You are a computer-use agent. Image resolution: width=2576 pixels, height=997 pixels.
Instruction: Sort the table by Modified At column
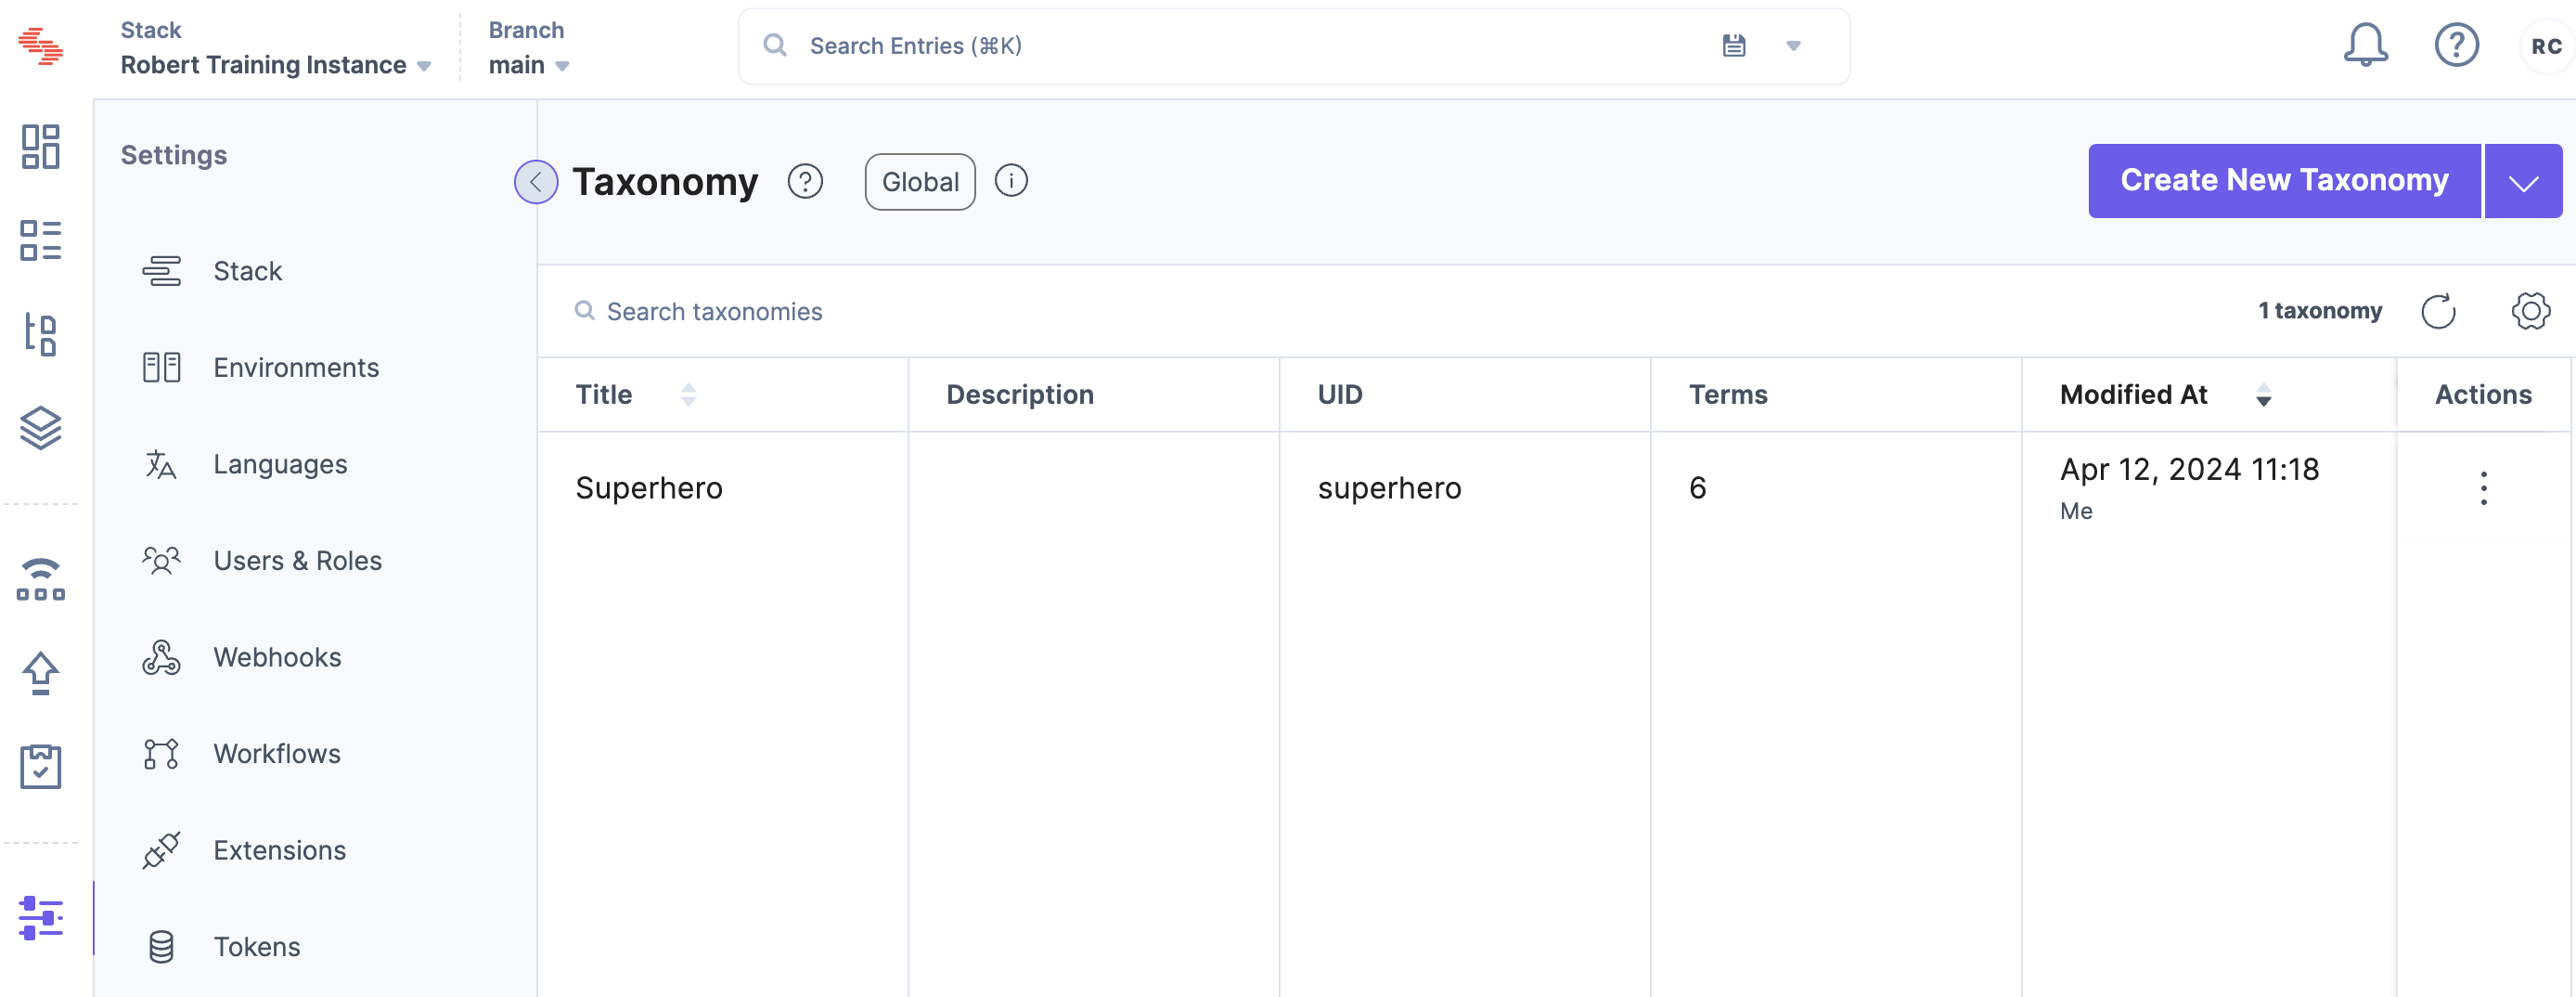point(2263,395)
